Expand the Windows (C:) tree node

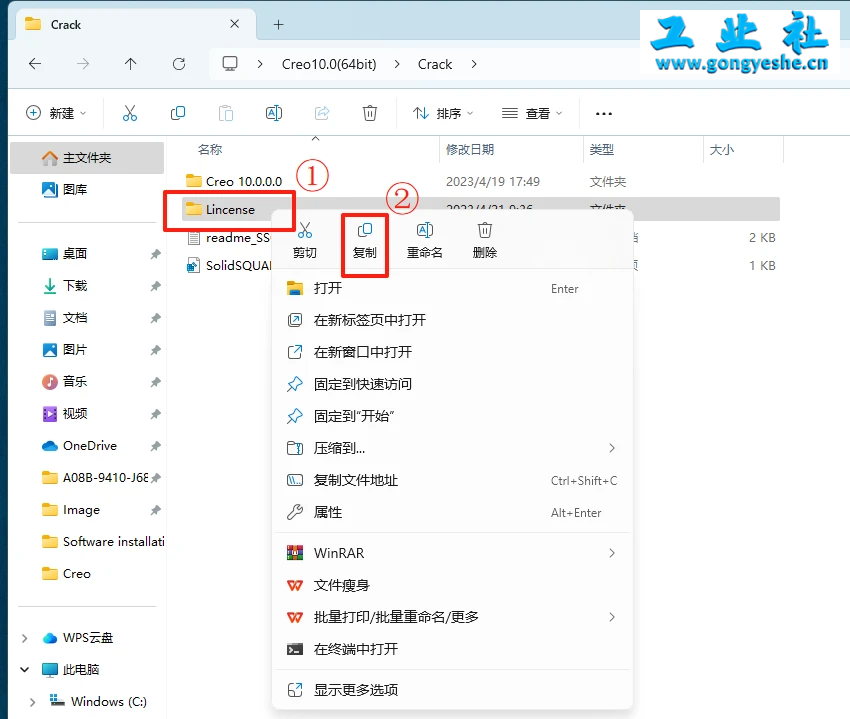[x=33, y=702]
